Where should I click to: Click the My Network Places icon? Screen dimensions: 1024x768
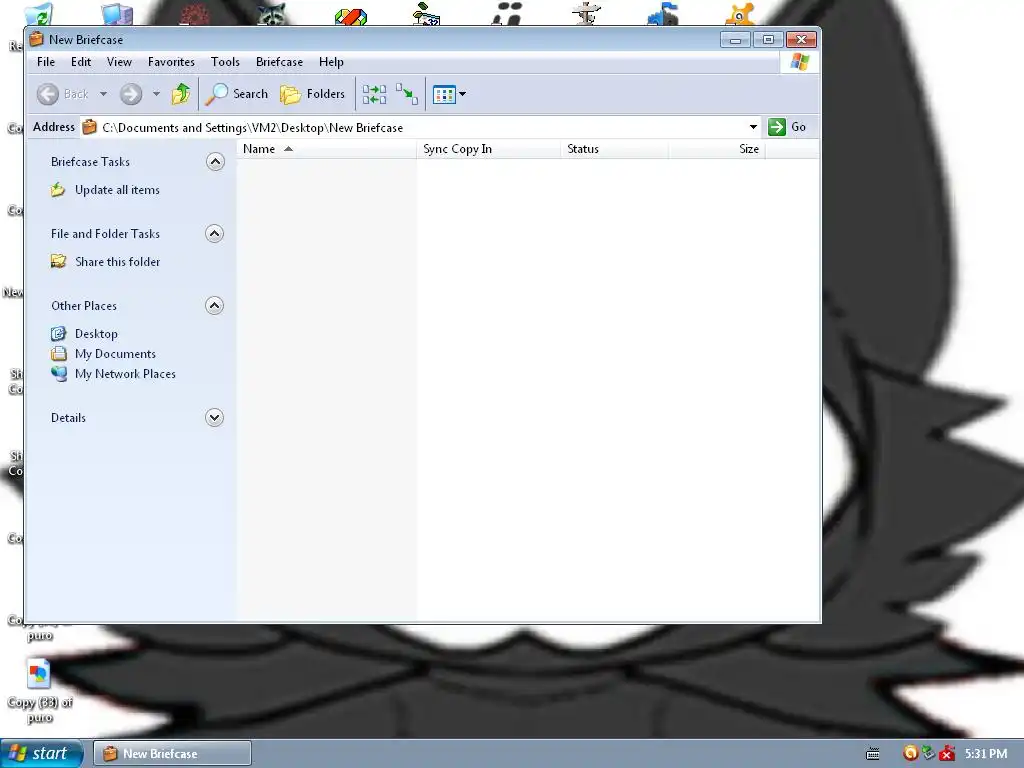click(x=58, y=374)
